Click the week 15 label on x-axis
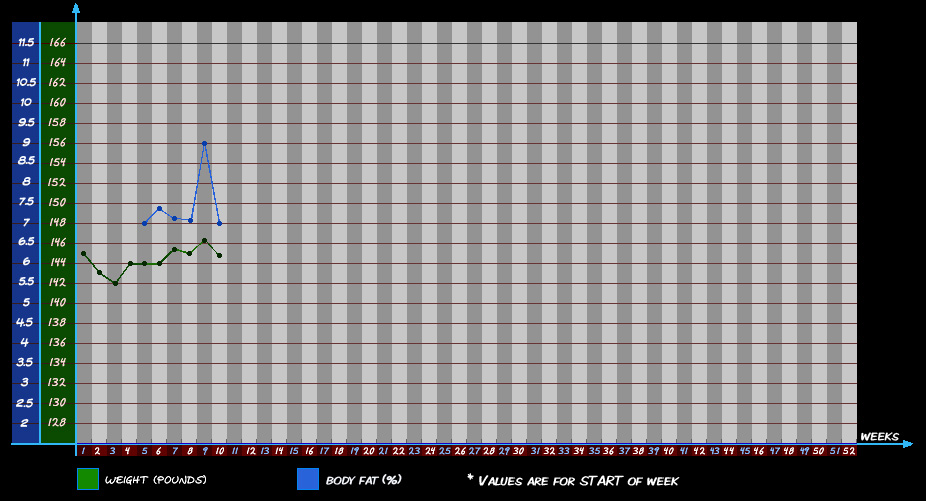This screenshot has width=926, height=501. [x=294, y=451]
